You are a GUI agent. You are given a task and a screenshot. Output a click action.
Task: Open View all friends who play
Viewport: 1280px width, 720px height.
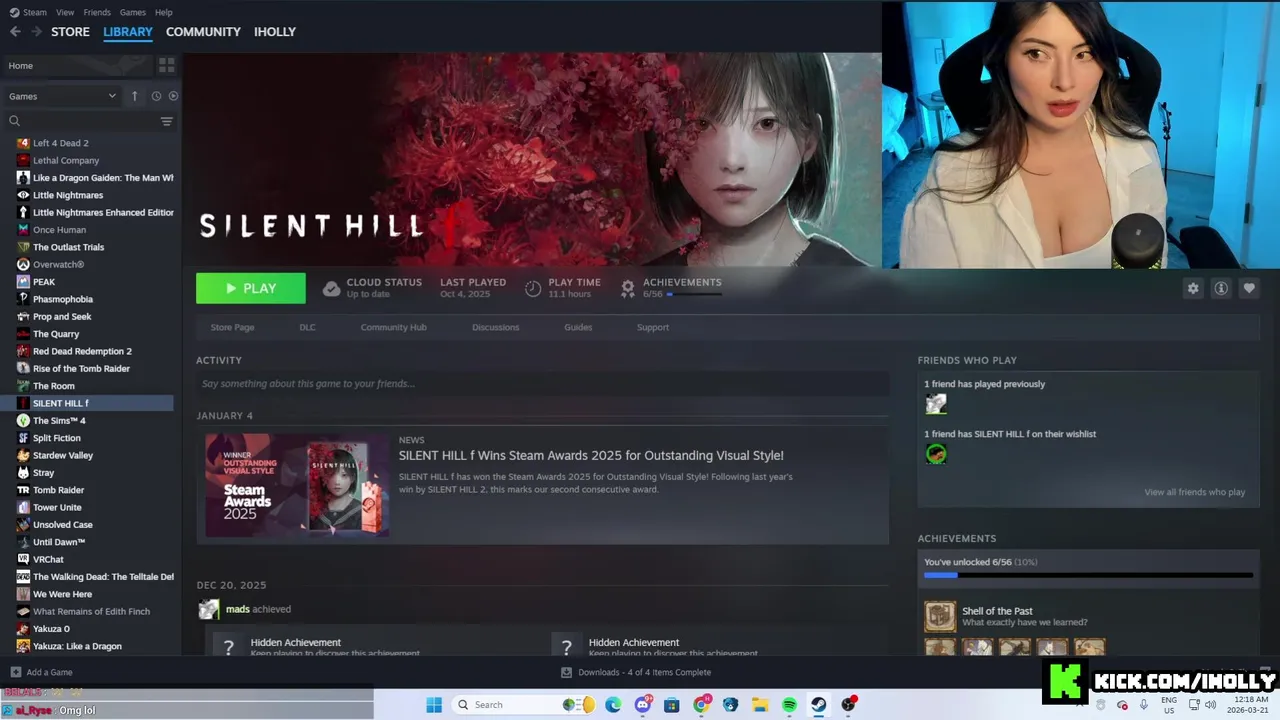pyautogui.click(x=1195, y=492)
